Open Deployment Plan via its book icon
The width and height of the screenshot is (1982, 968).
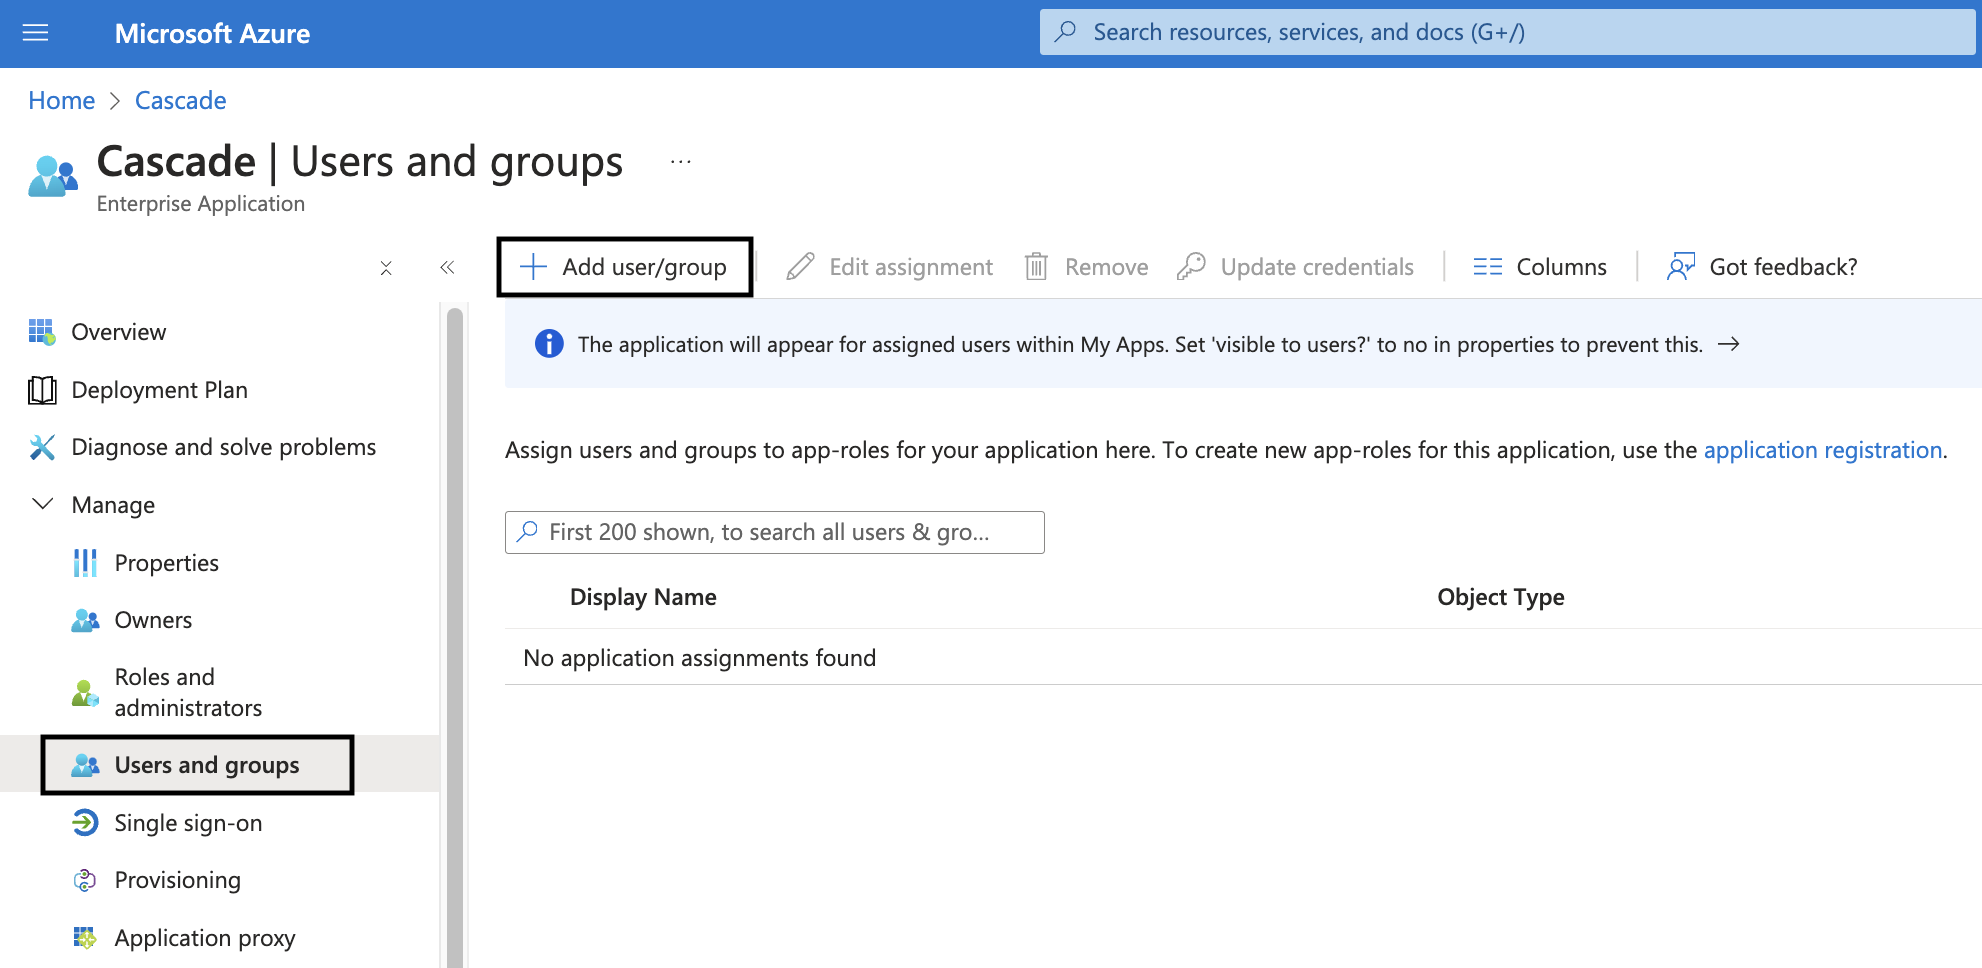(x=41, y=390)
